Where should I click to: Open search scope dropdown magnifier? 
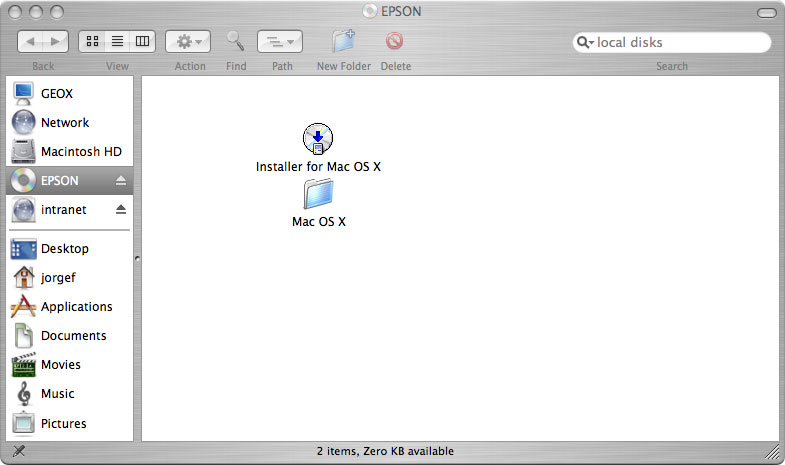tap(585, 43)
